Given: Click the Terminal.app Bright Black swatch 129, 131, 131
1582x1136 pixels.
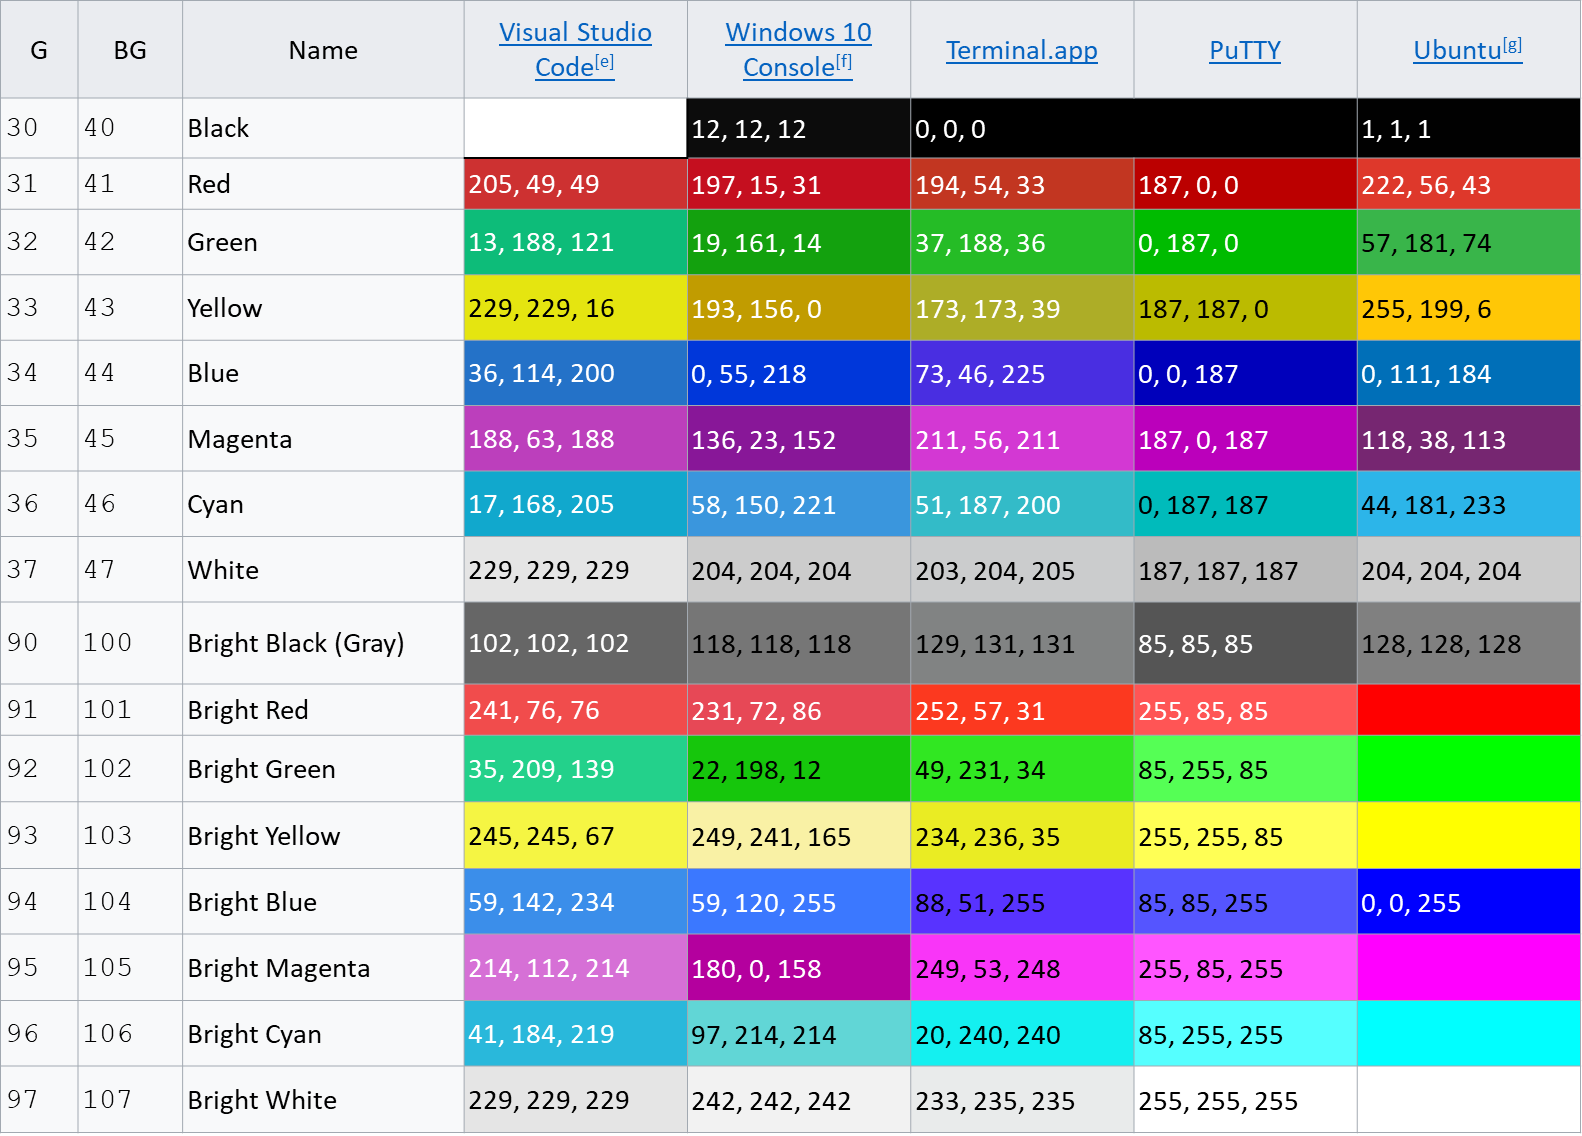Looking at the screenshot, I should tap(1022, 643).
